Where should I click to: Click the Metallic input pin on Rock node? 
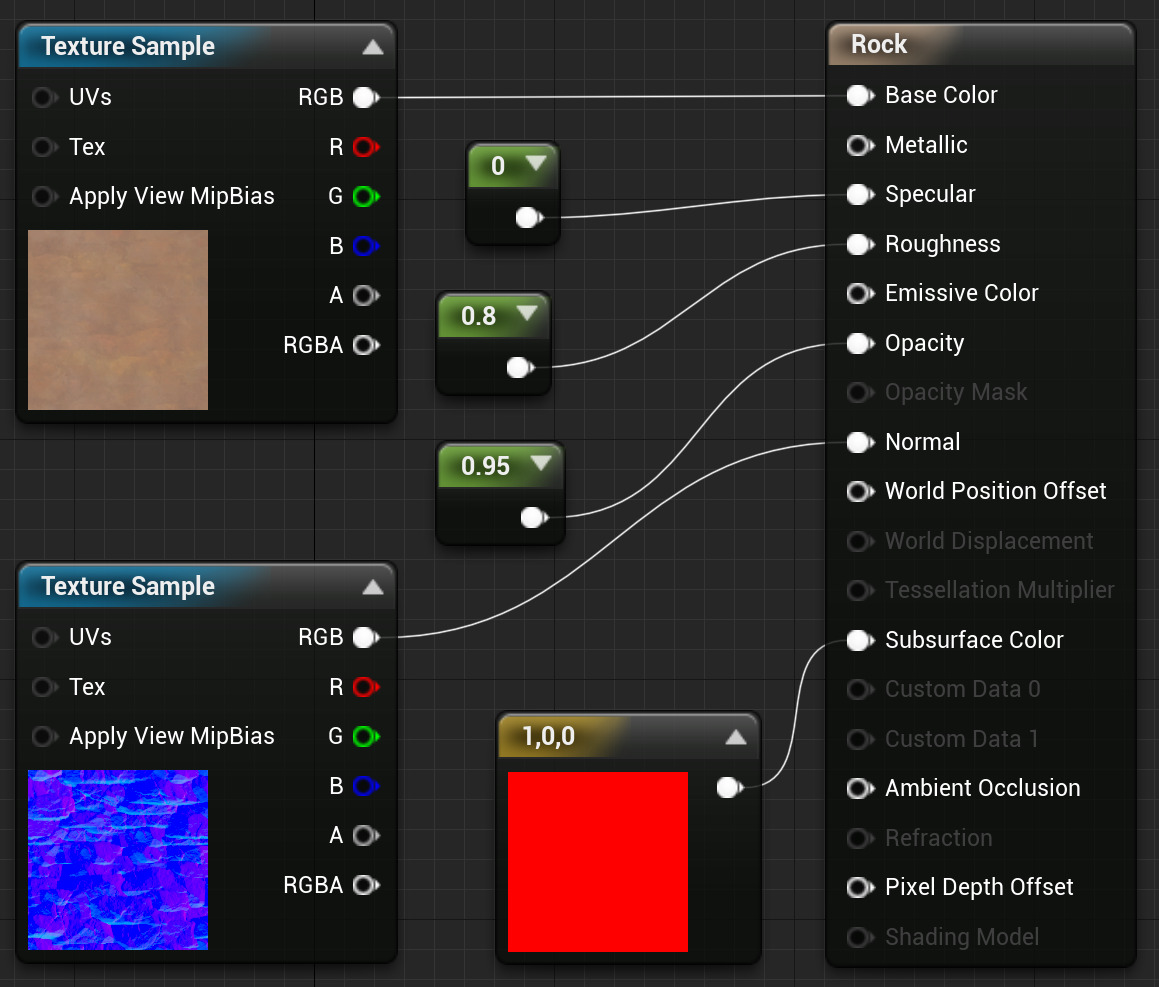858,146
